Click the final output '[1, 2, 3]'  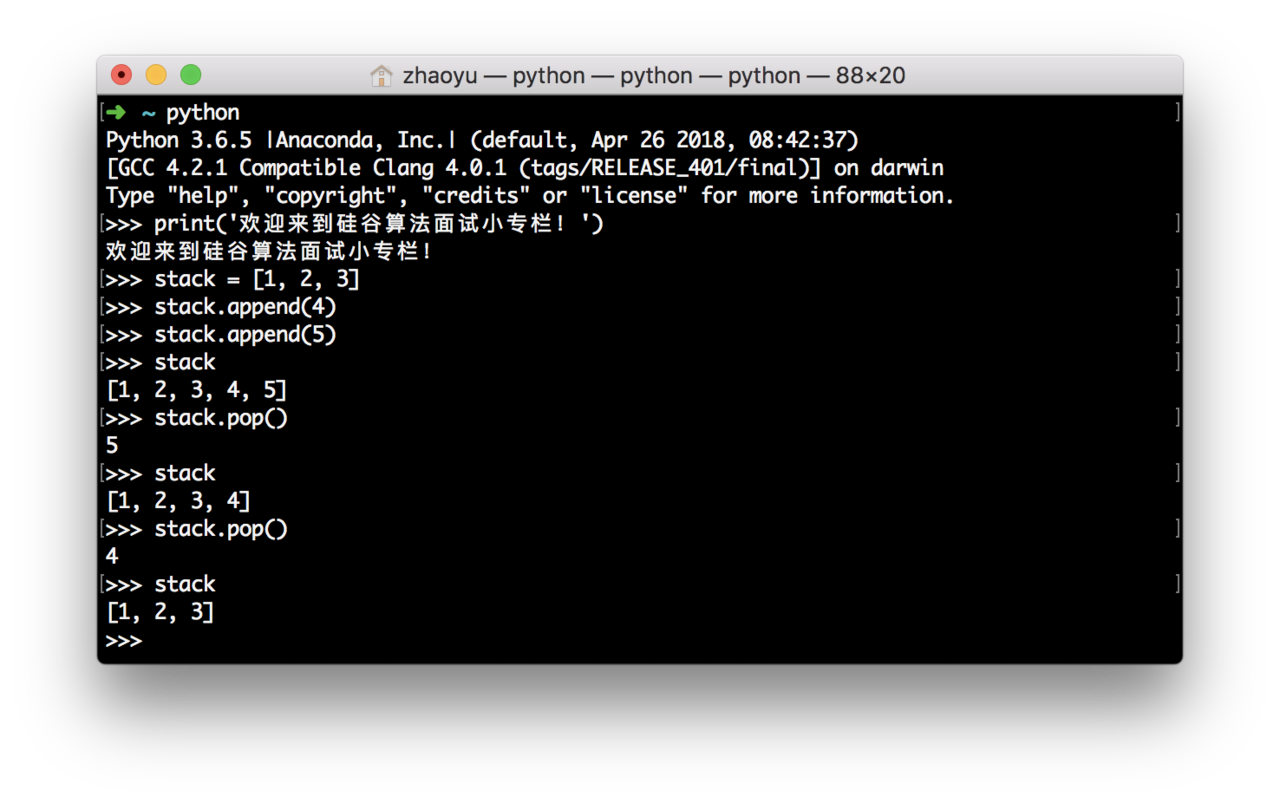pyautogui.click(x=160, y=612)
